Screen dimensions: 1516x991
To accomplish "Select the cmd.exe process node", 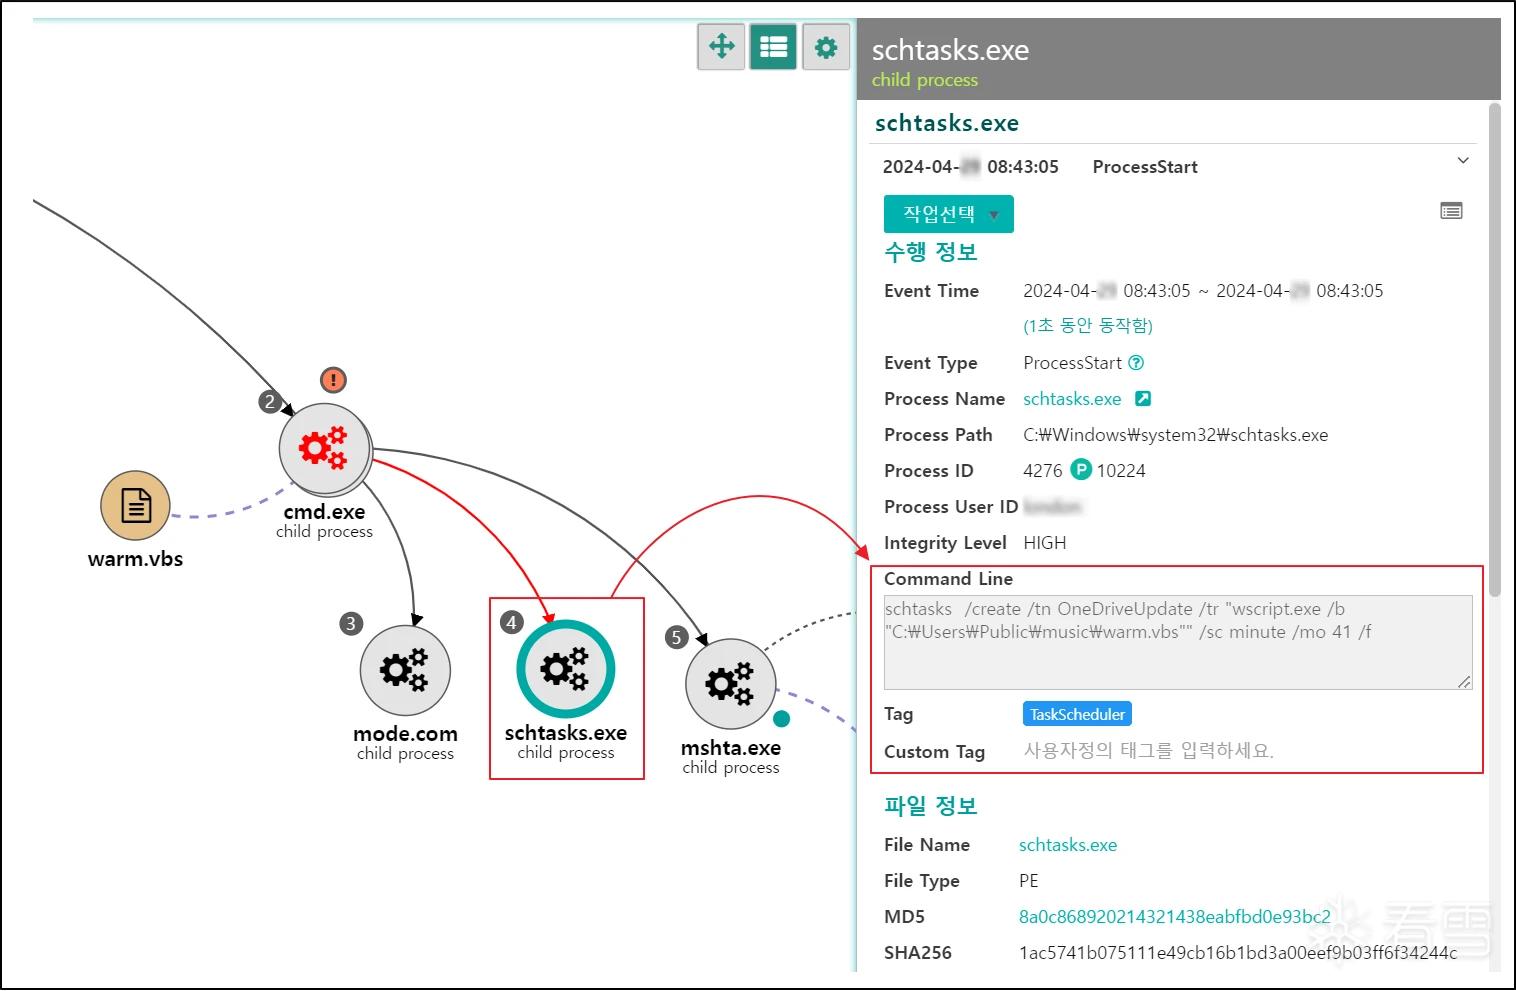I will pyautogui.click(x=325, y=449).
